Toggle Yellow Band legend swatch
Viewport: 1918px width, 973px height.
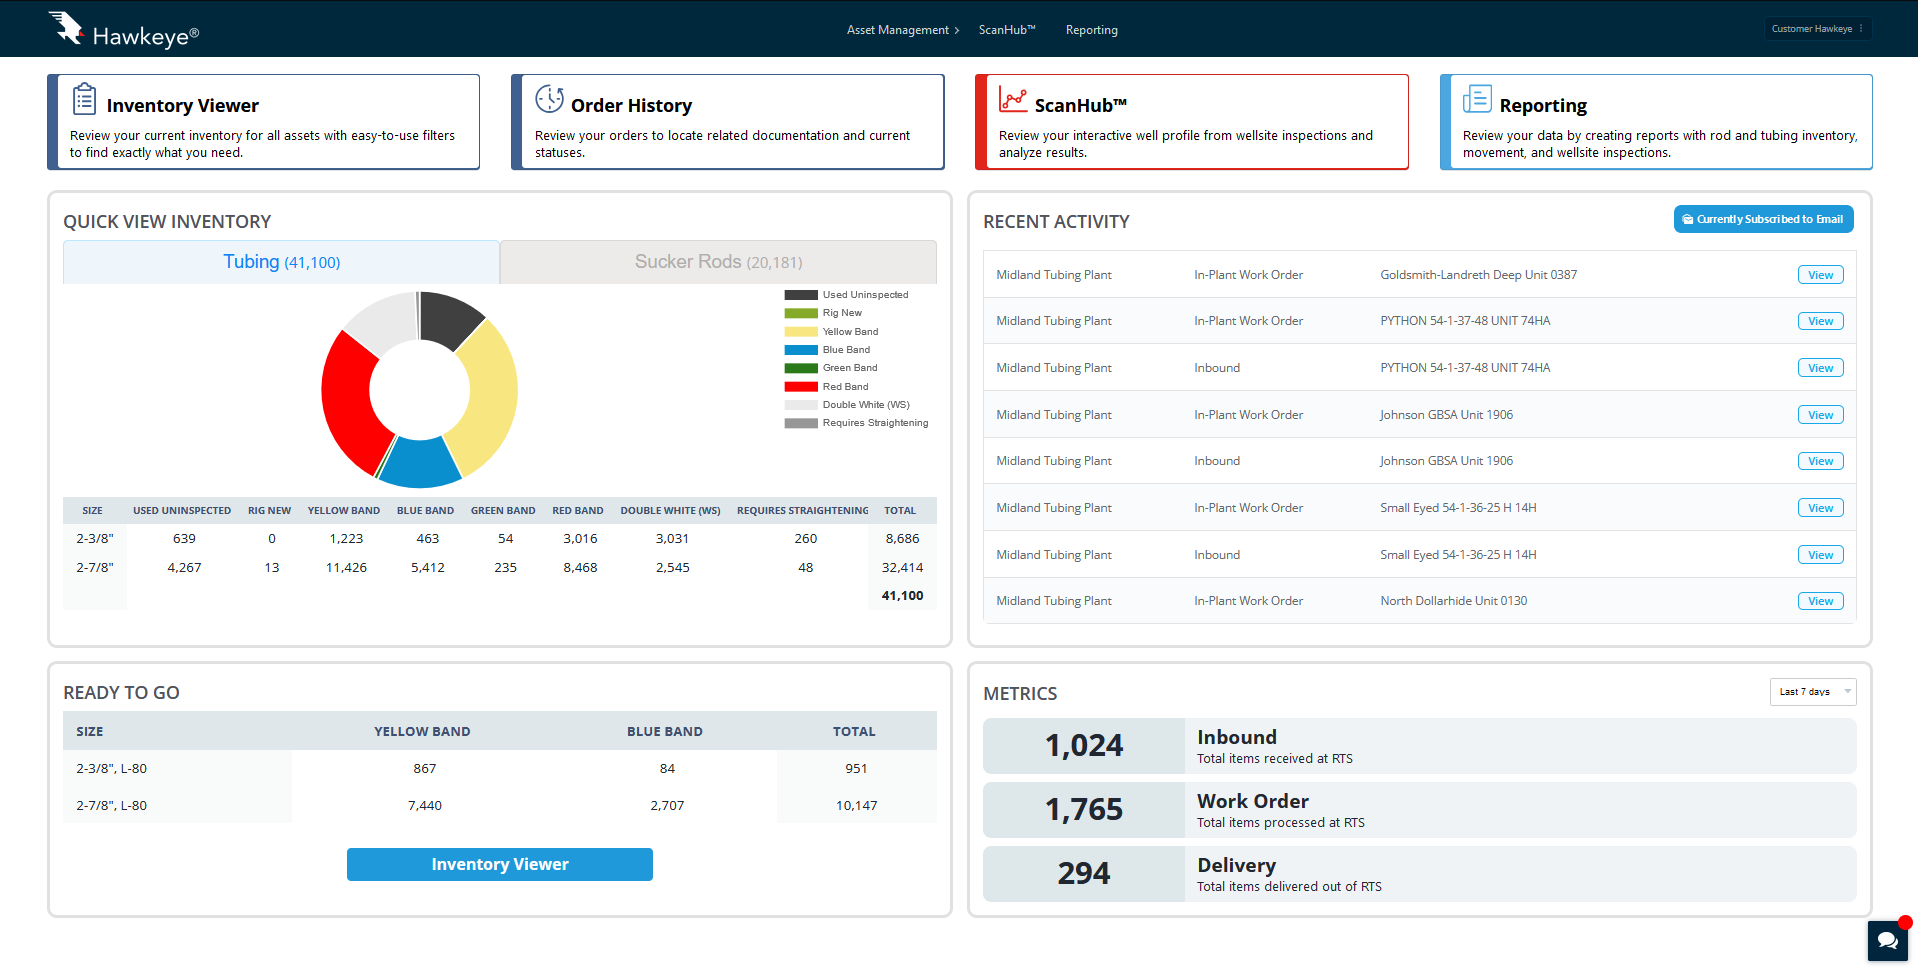(801, 332)
